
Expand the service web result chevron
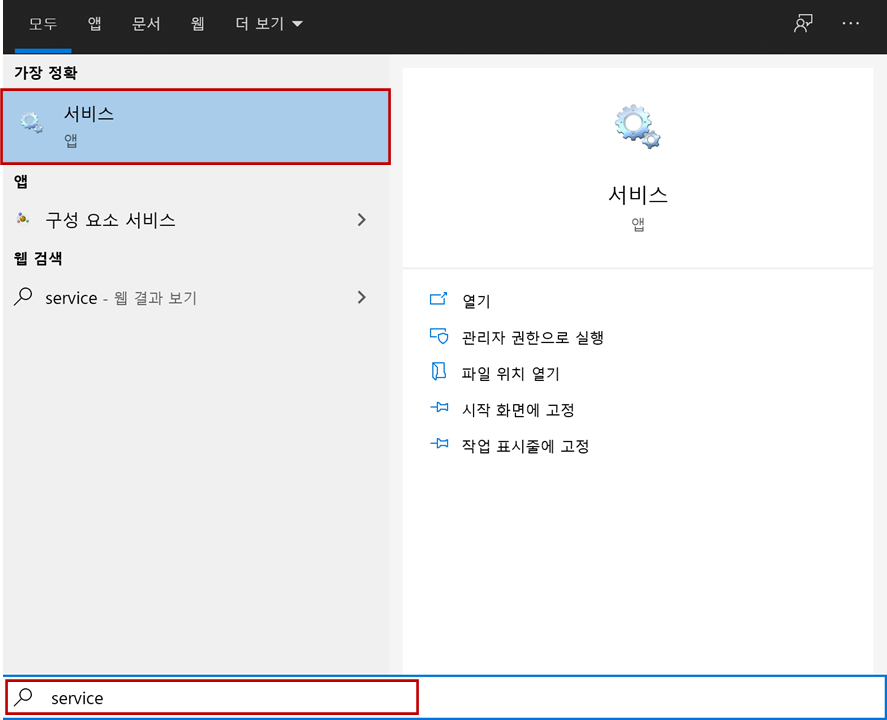(361, 297)
